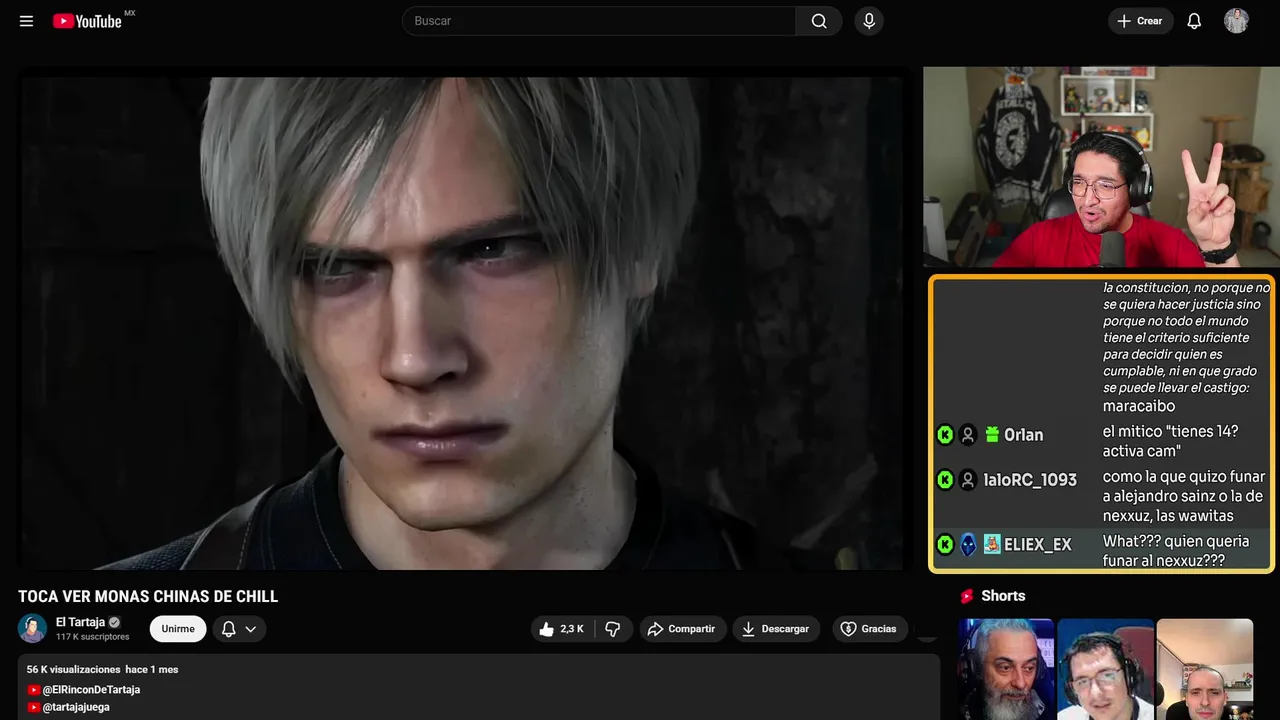Dislike the video with thumbs down
Viewport: 1280px width, 720px height.
pyautogui.click(x=613, y=629)
